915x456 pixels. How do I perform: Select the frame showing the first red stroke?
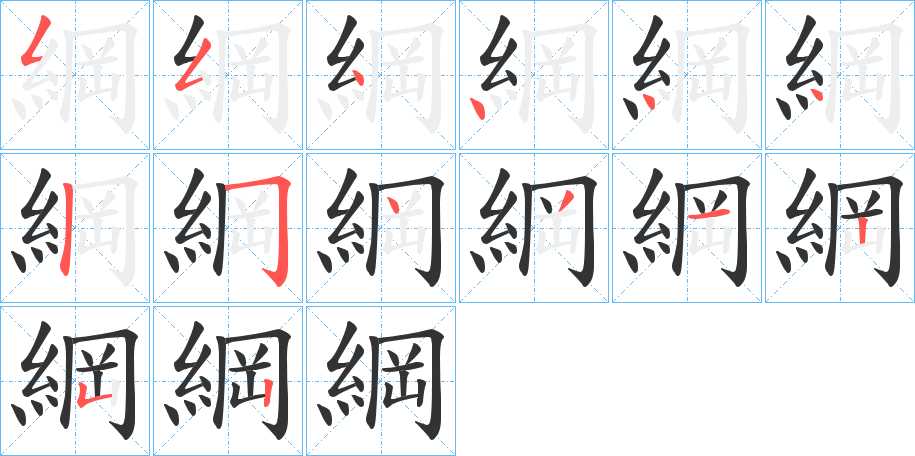(75, 75)
